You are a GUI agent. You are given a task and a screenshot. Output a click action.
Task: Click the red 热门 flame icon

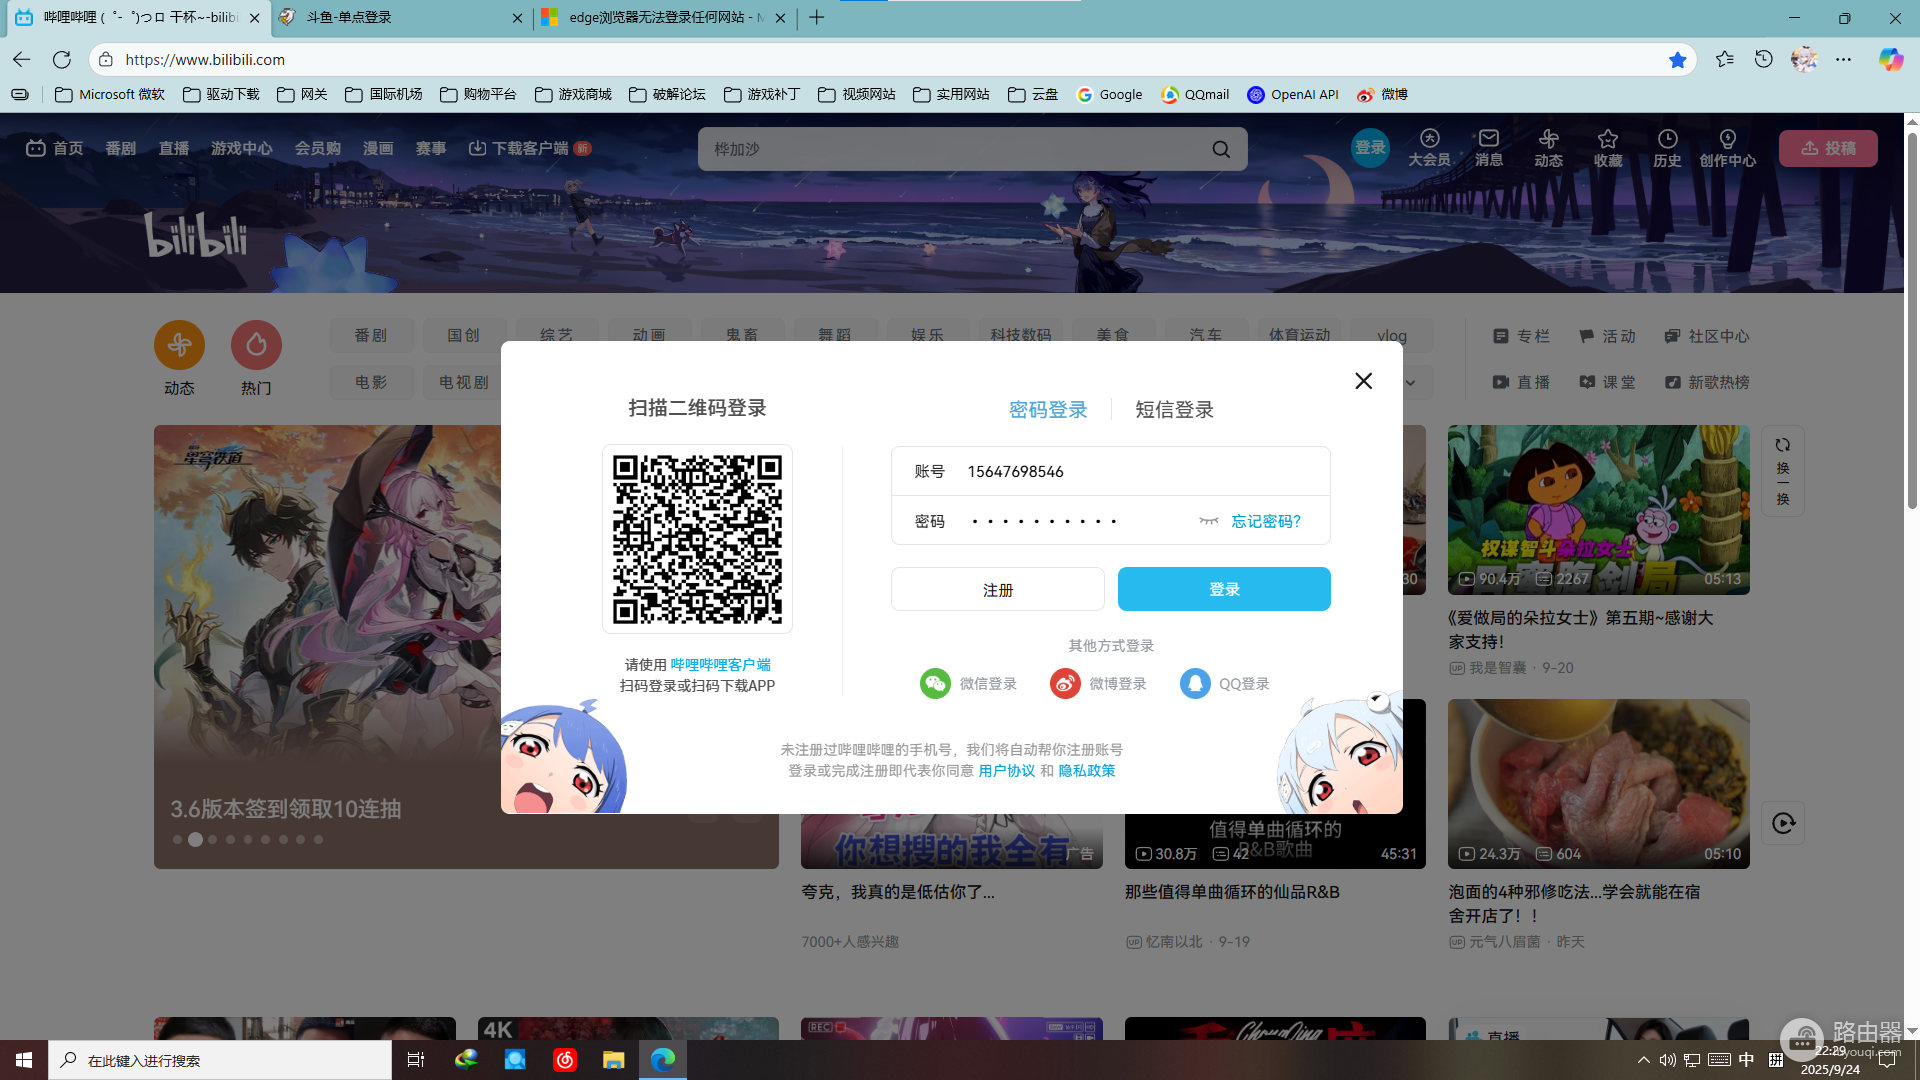[x=256, y=345]
